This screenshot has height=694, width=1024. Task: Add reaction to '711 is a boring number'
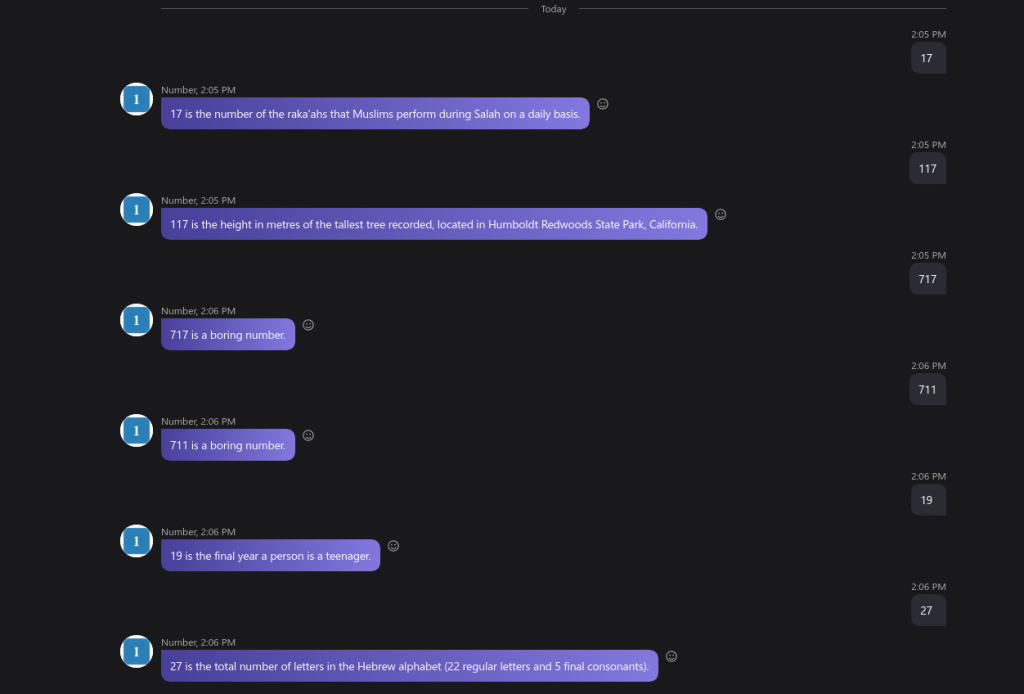(x=308, y=435)
